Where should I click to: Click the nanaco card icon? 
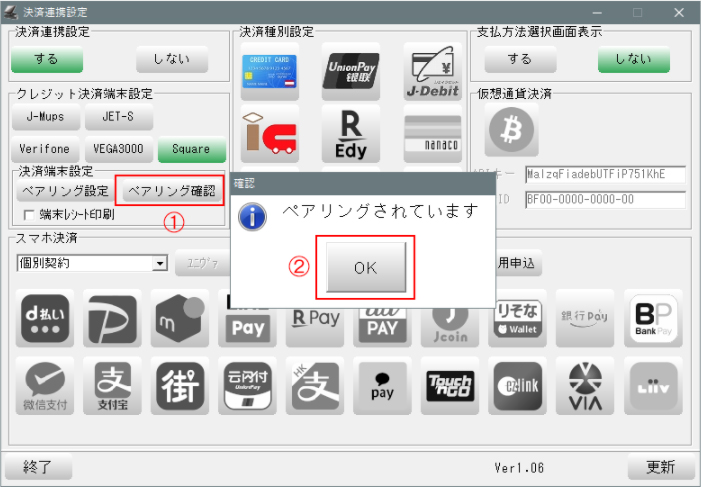click(x=432, y=133)
